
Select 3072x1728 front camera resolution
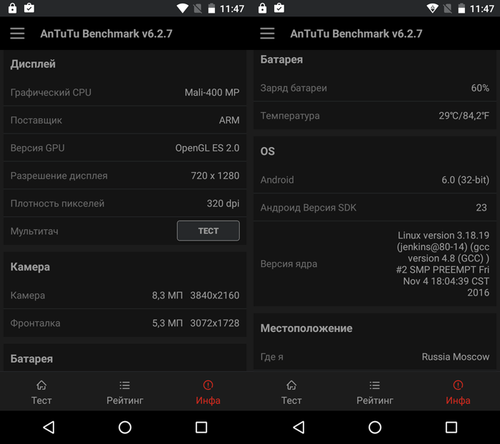coord(215,323)
